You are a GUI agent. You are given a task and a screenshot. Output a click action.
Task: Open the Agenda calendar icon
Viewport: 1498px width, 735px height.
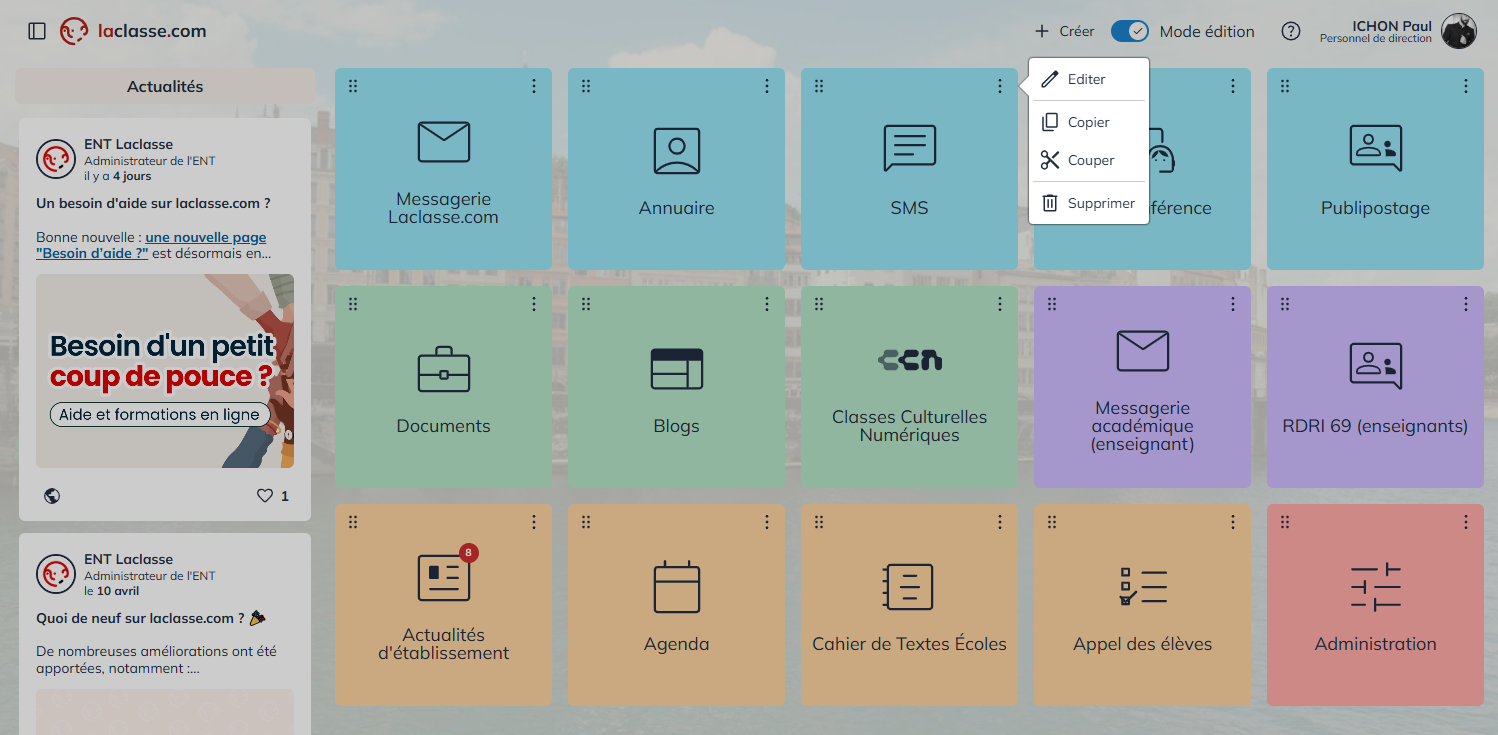(x=676, y=587)
